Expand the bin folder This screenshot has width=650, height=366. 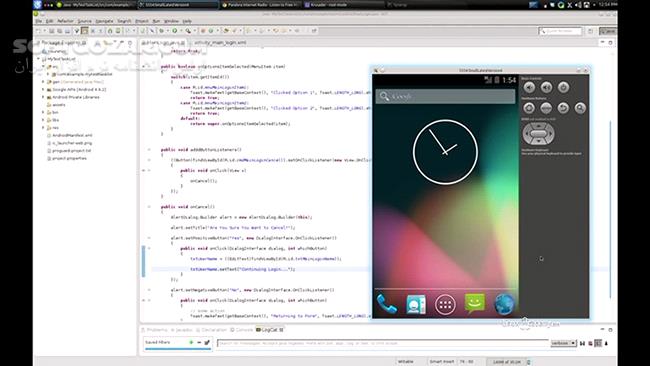(x=43, y=112)
